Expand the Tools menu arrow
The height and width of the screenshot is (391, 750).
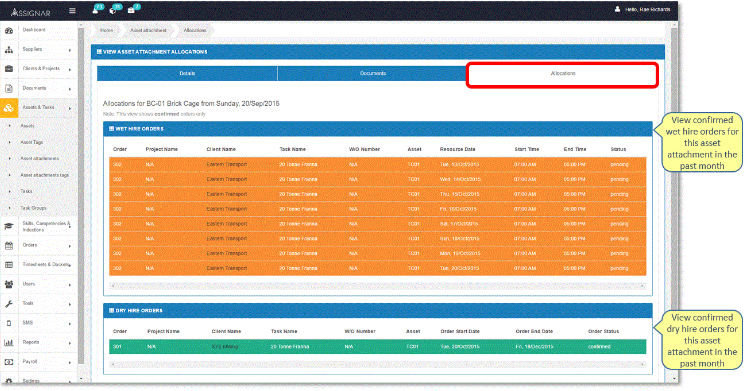pos(70,304)
